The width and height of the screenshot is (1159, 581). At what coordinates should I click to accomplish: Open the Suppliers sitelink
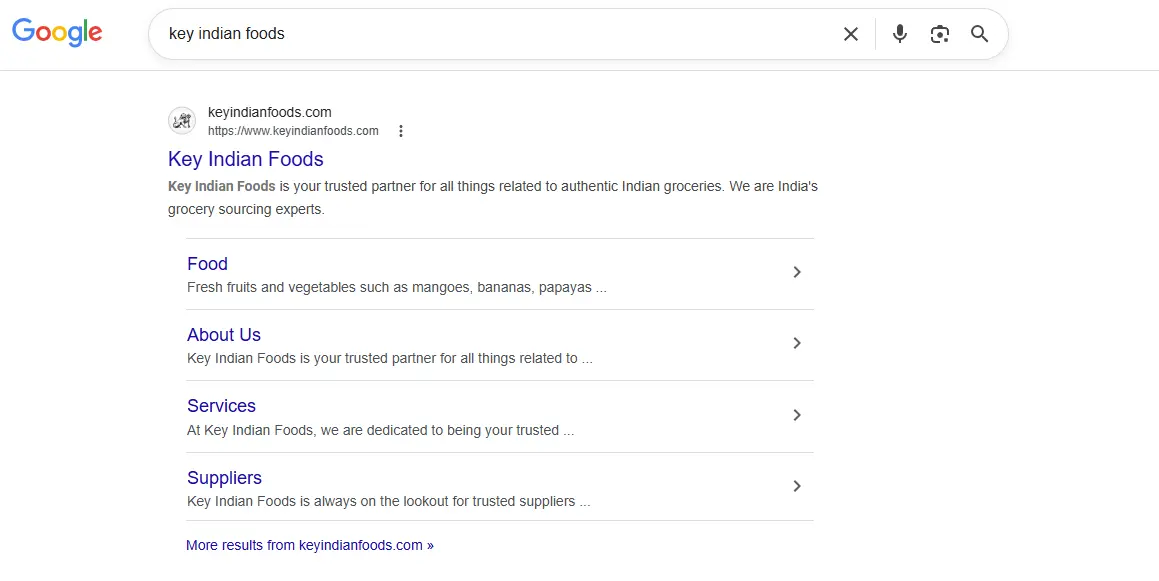pos(224,478)
